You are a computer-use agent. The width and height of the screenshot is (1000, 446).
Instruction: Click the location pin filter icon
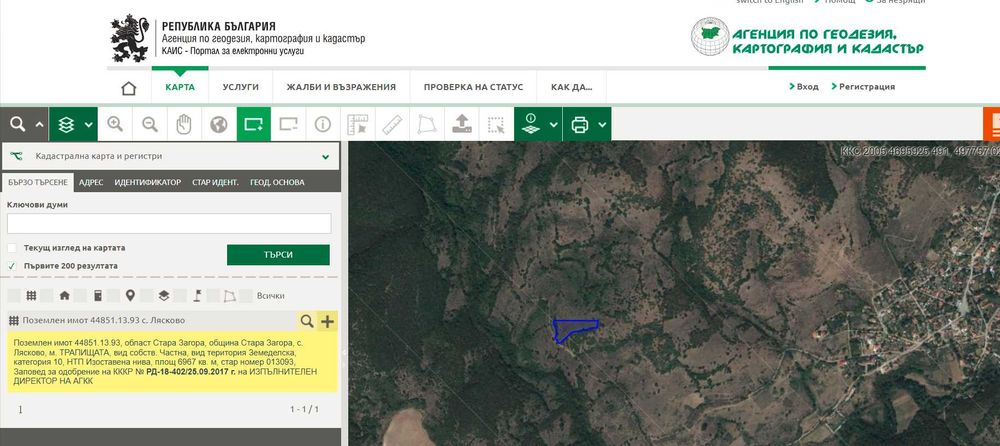130,295
